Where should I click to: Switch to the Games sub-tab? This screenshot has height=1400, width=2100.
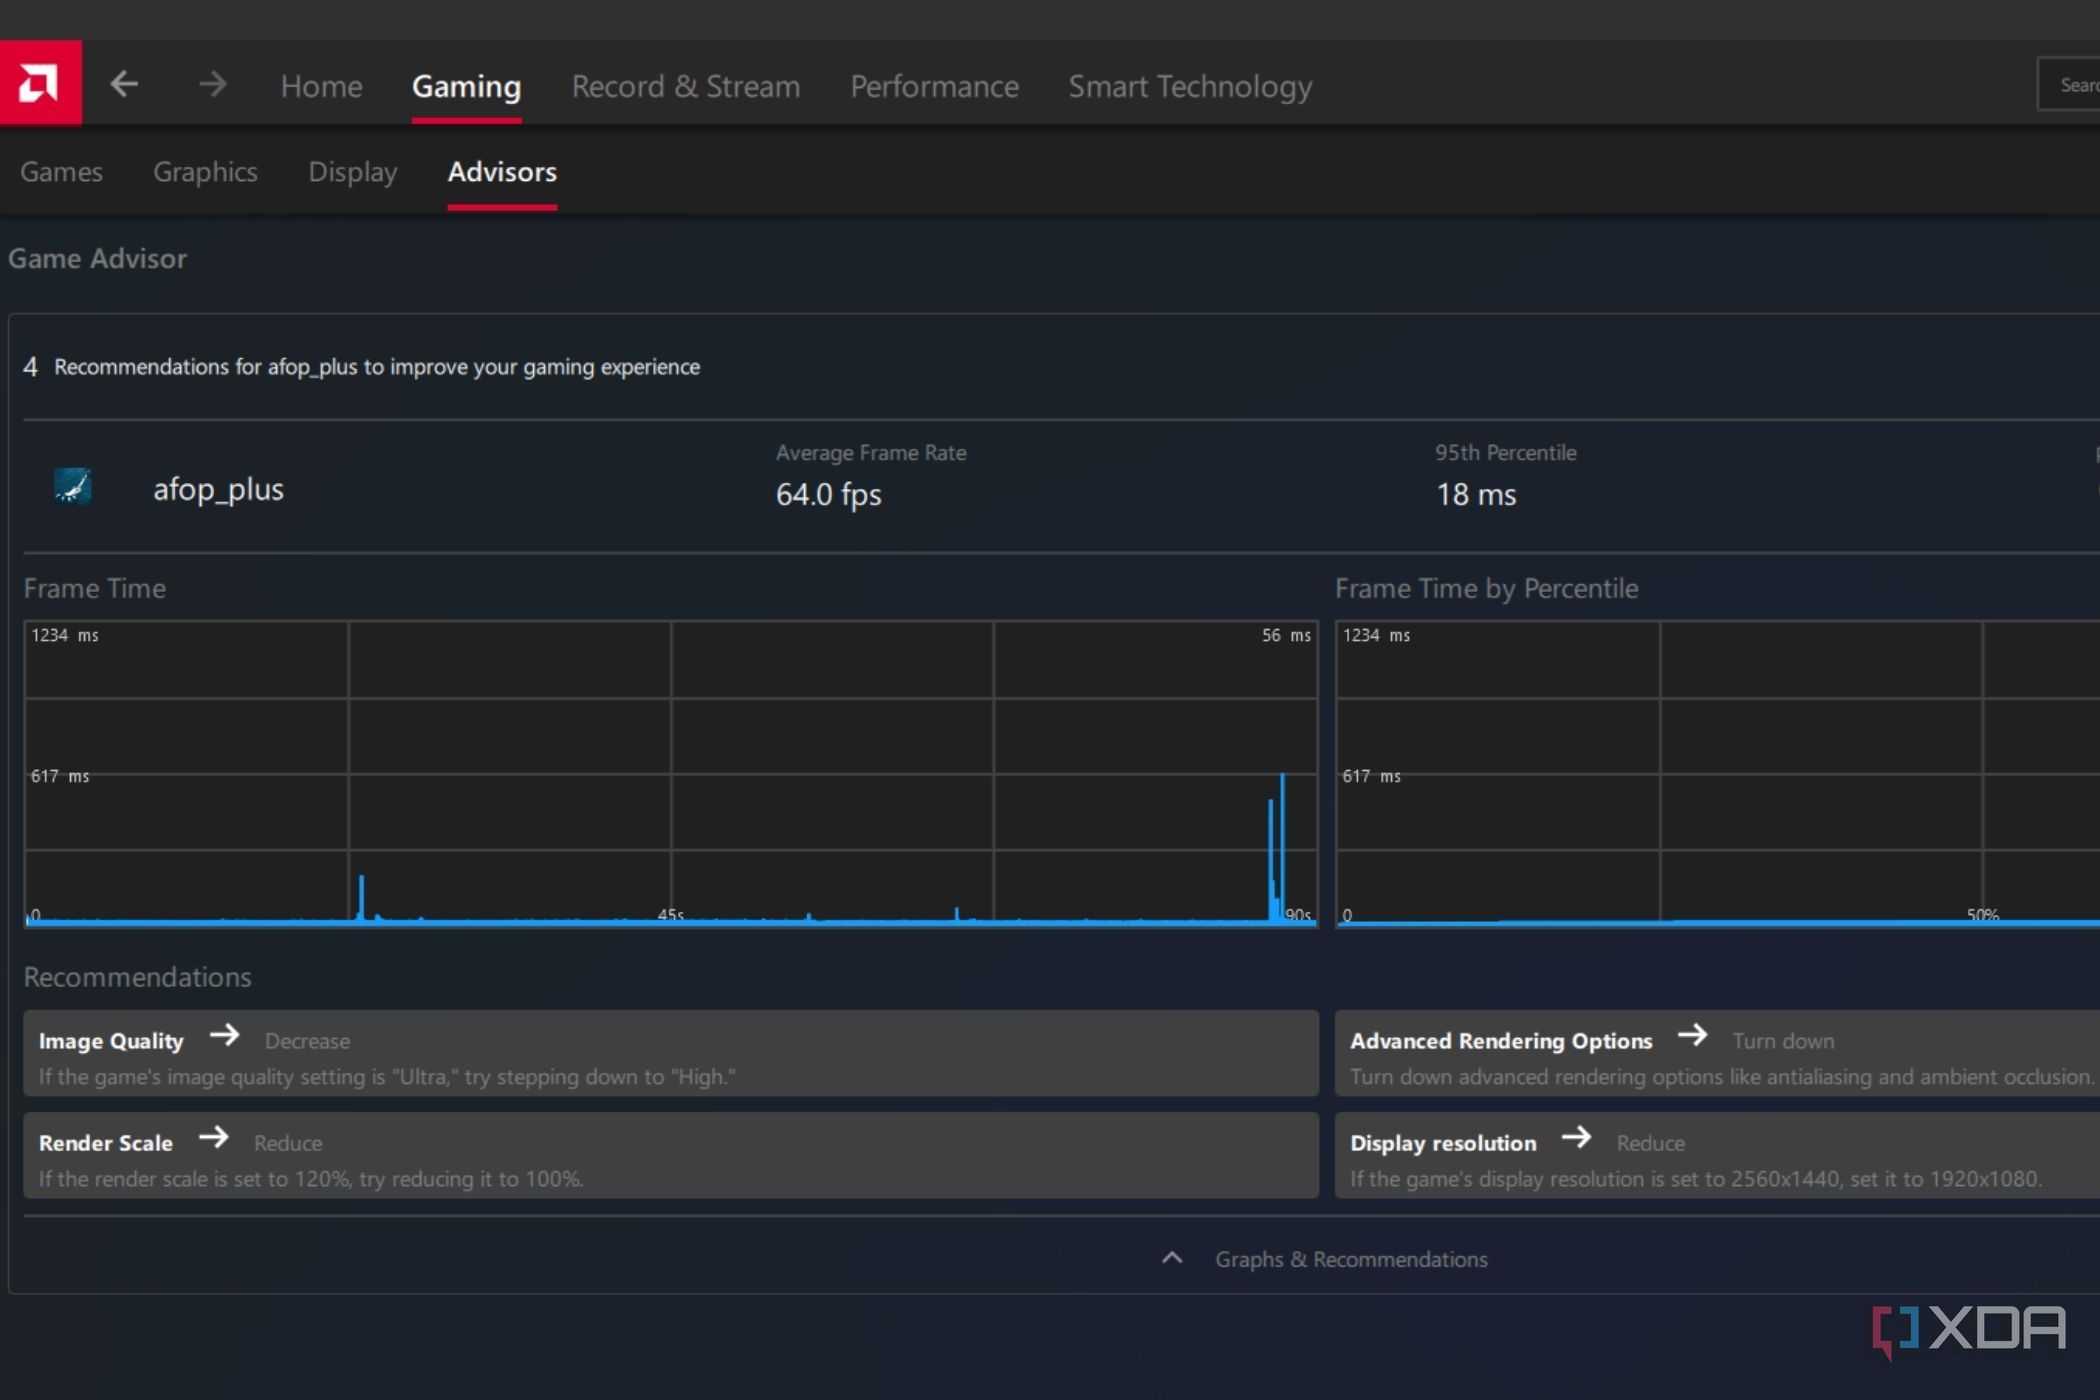pyautogui.click(x=61, y=172)
